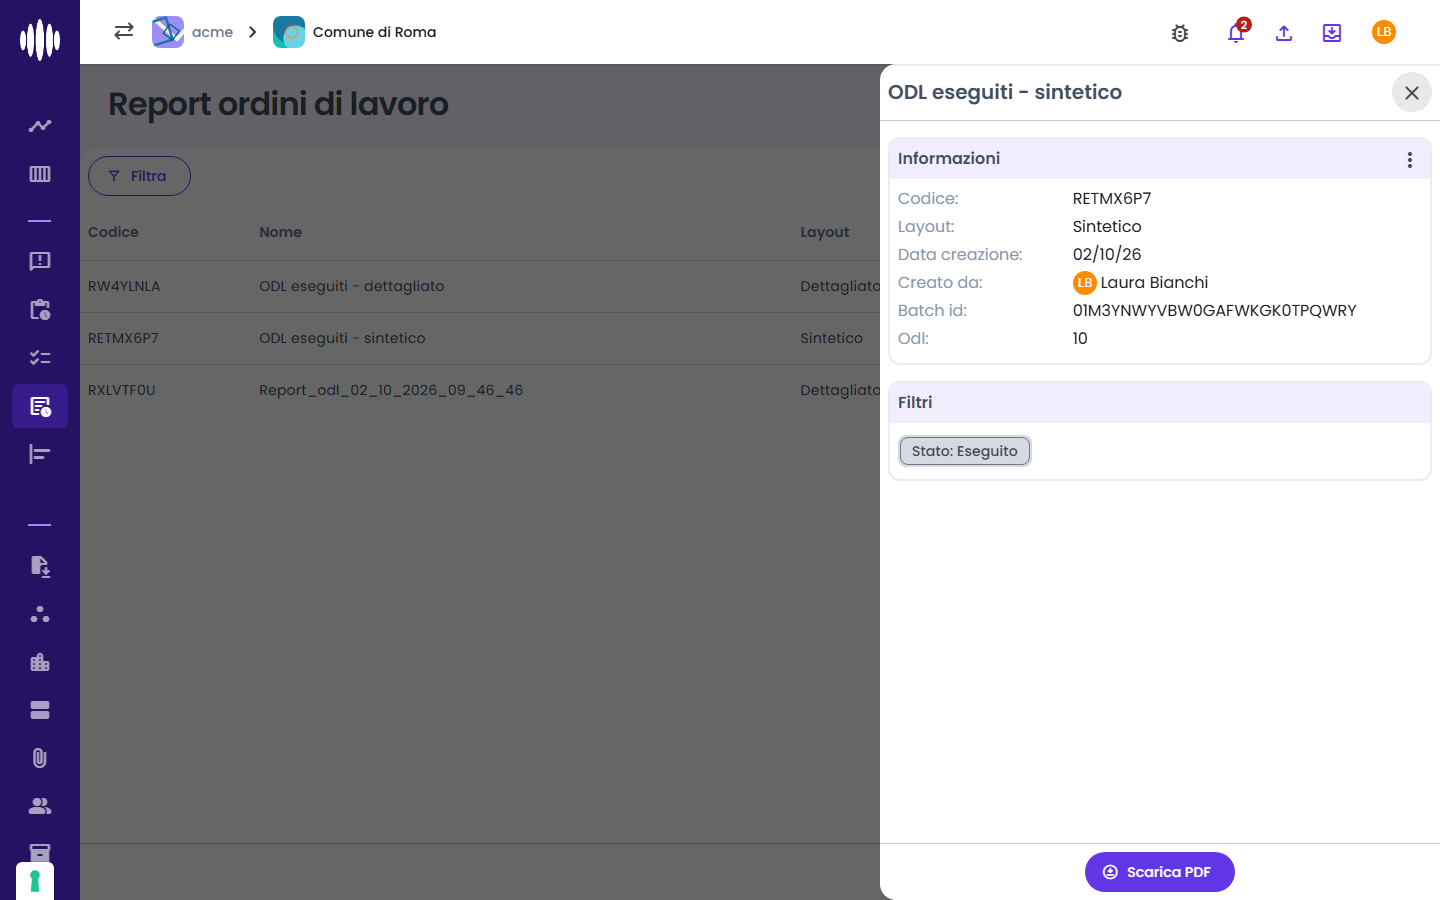Click the Codice column header

[x=113, y=232]
